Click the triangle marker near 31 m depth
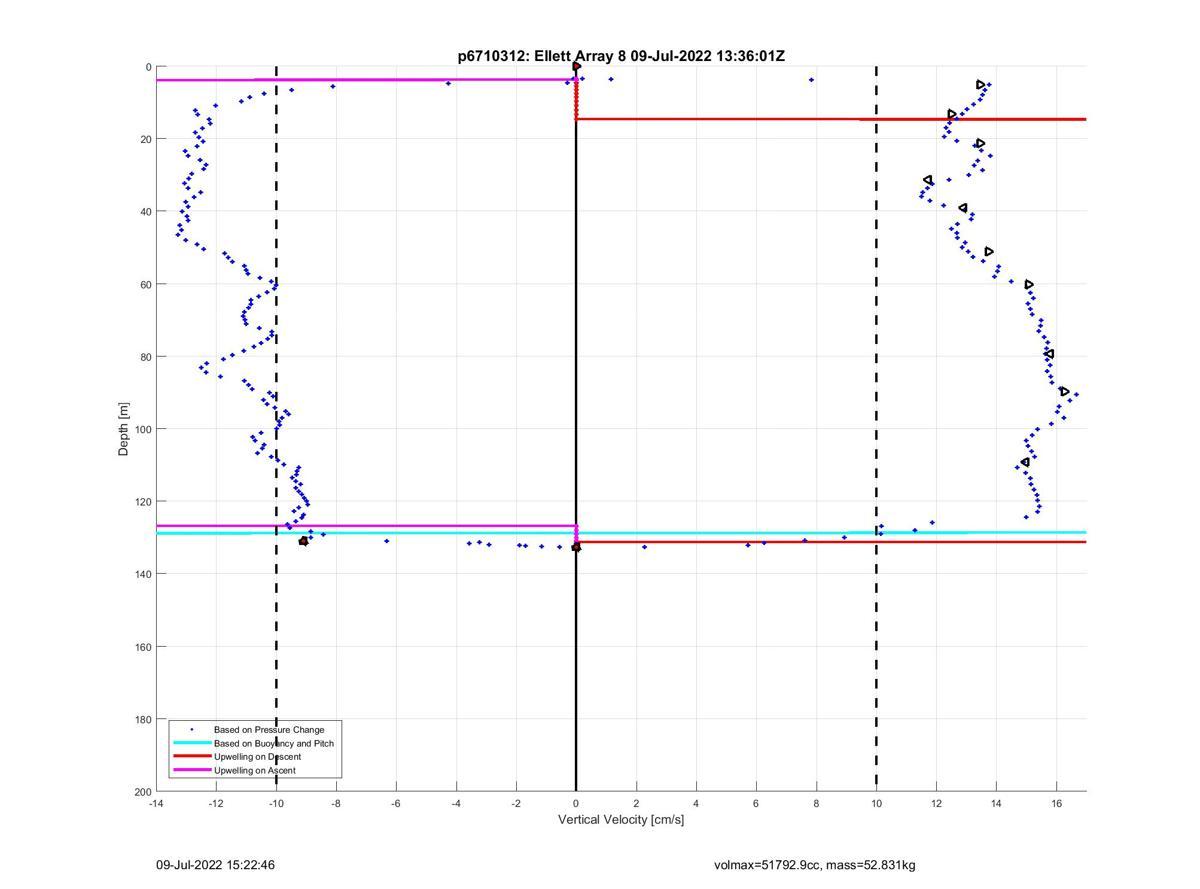Viewport: 1200px width, 889px height. click(928, 180)
